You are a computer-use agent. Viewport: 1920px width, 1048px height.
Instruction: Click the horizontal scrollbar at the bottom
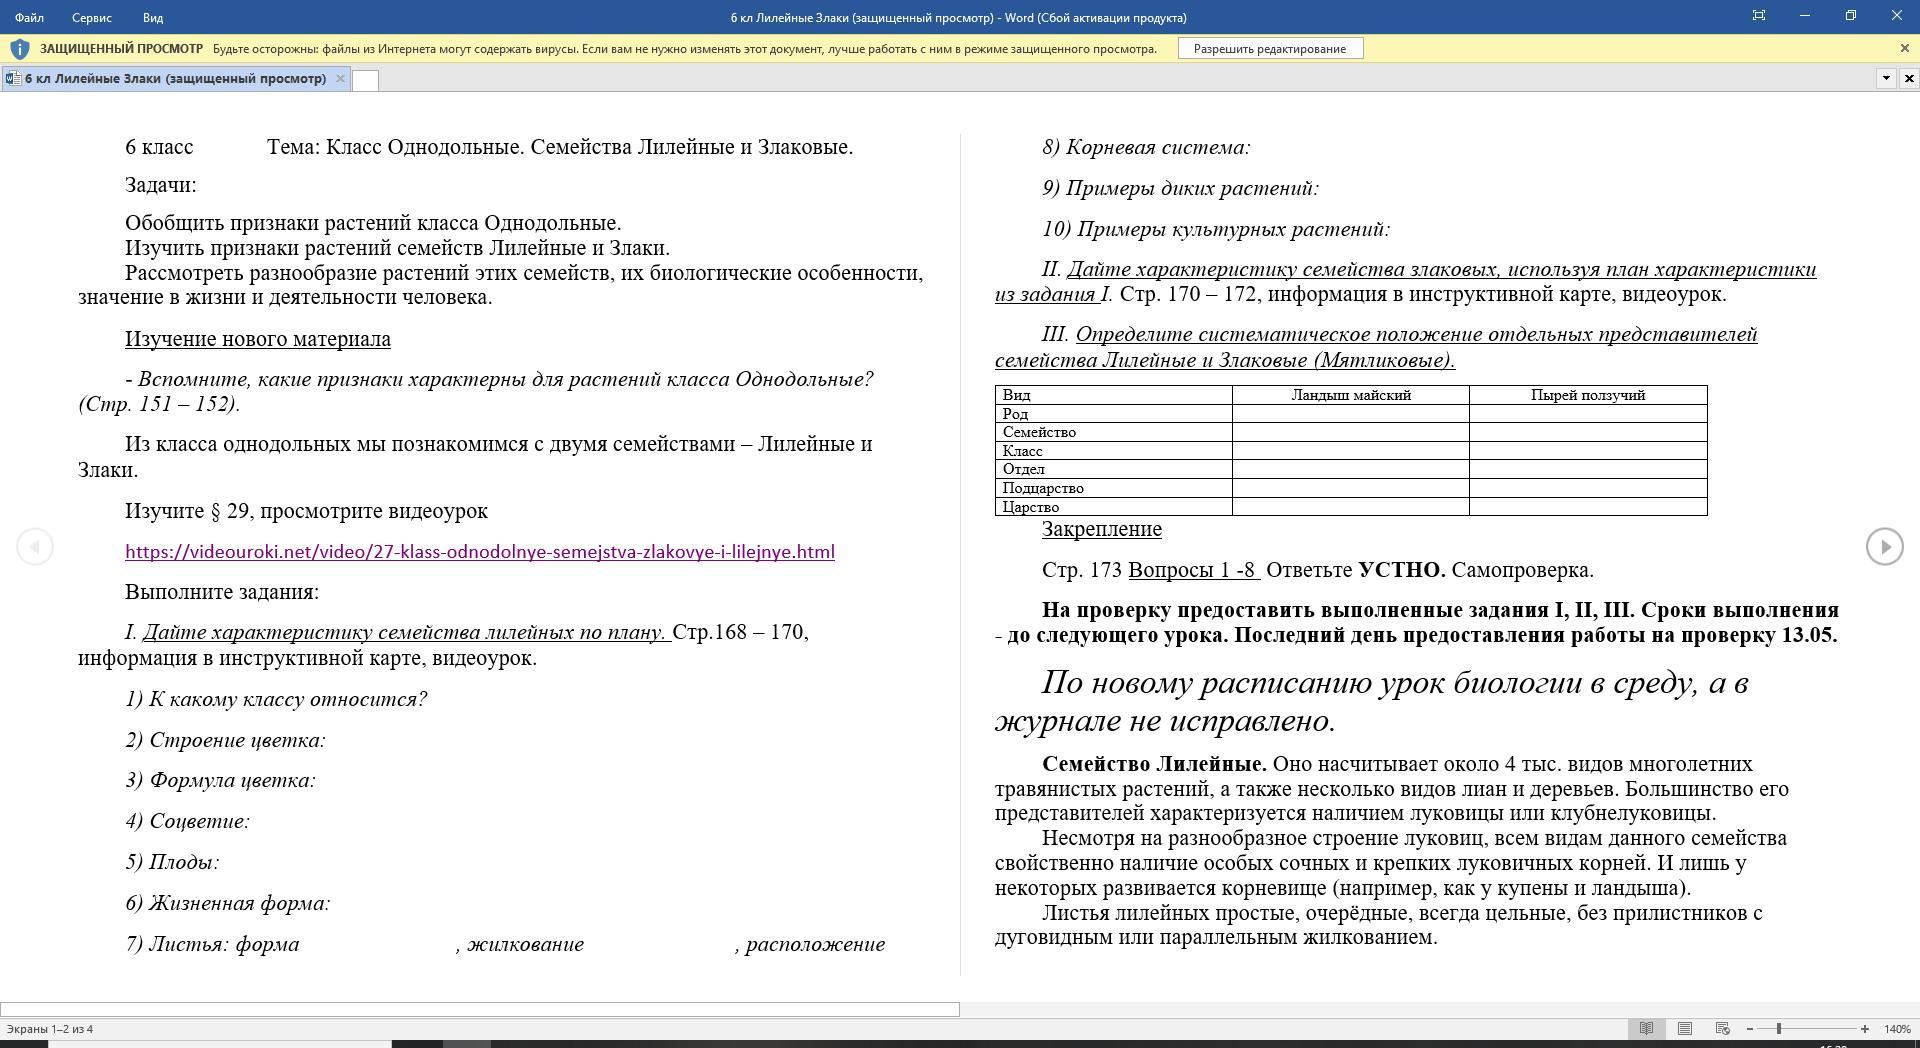click(x=480, y=1009)
